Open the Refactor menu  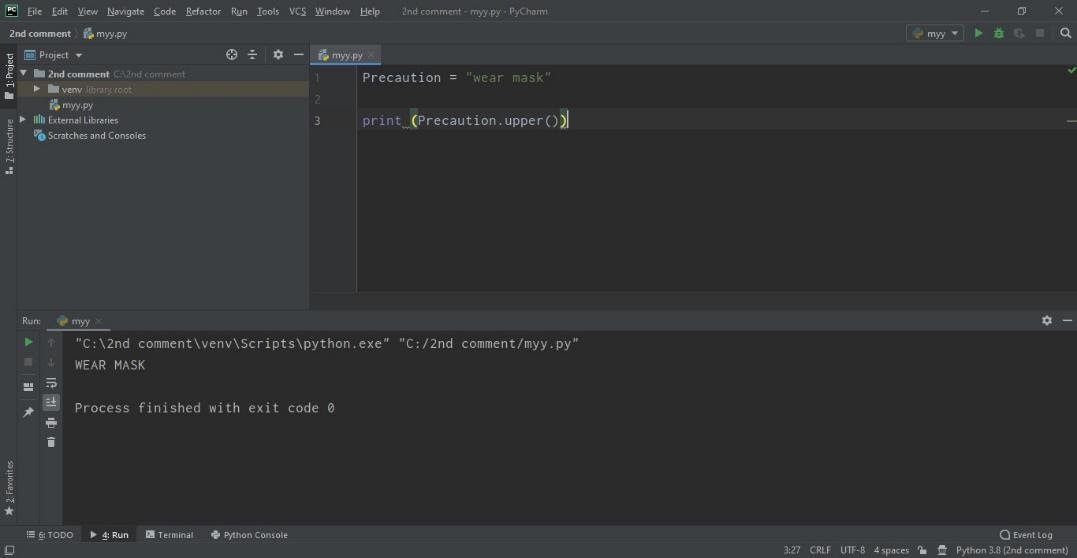coord(203,12)
